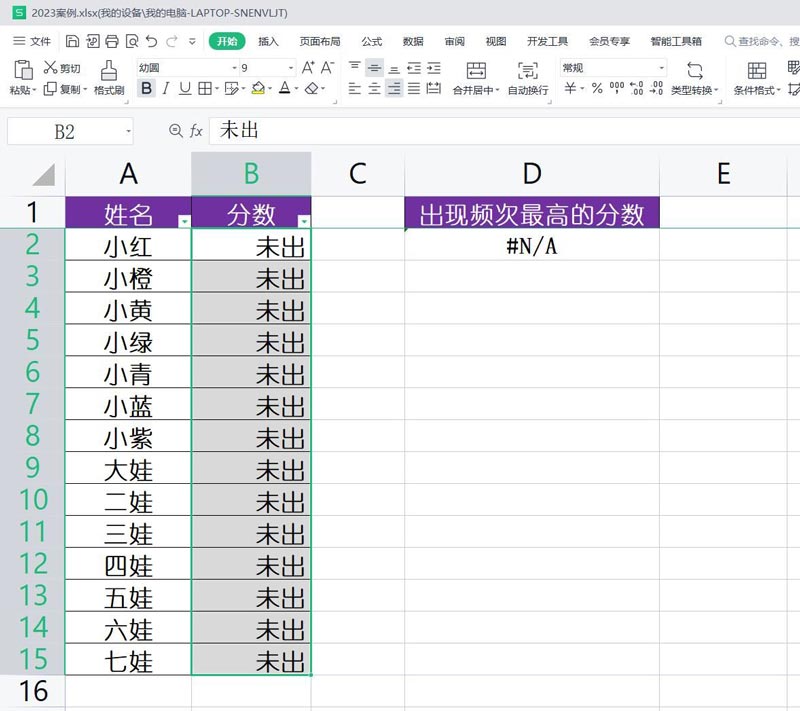Click the Cut (剪切) scissors icon
The width and height of the screenshot is (800, 711).
click(50, 67)
